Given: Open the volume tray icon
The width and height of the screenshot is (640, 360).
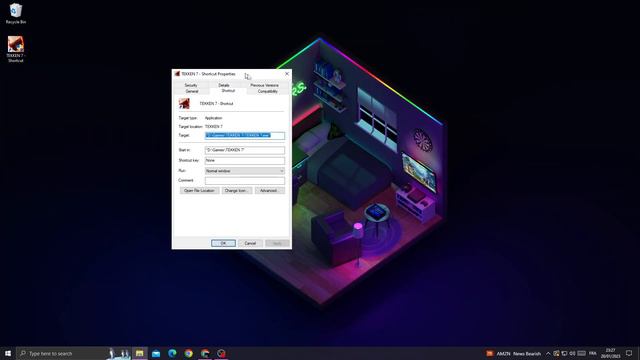Looking at the screenshot, I should [572, 353].
